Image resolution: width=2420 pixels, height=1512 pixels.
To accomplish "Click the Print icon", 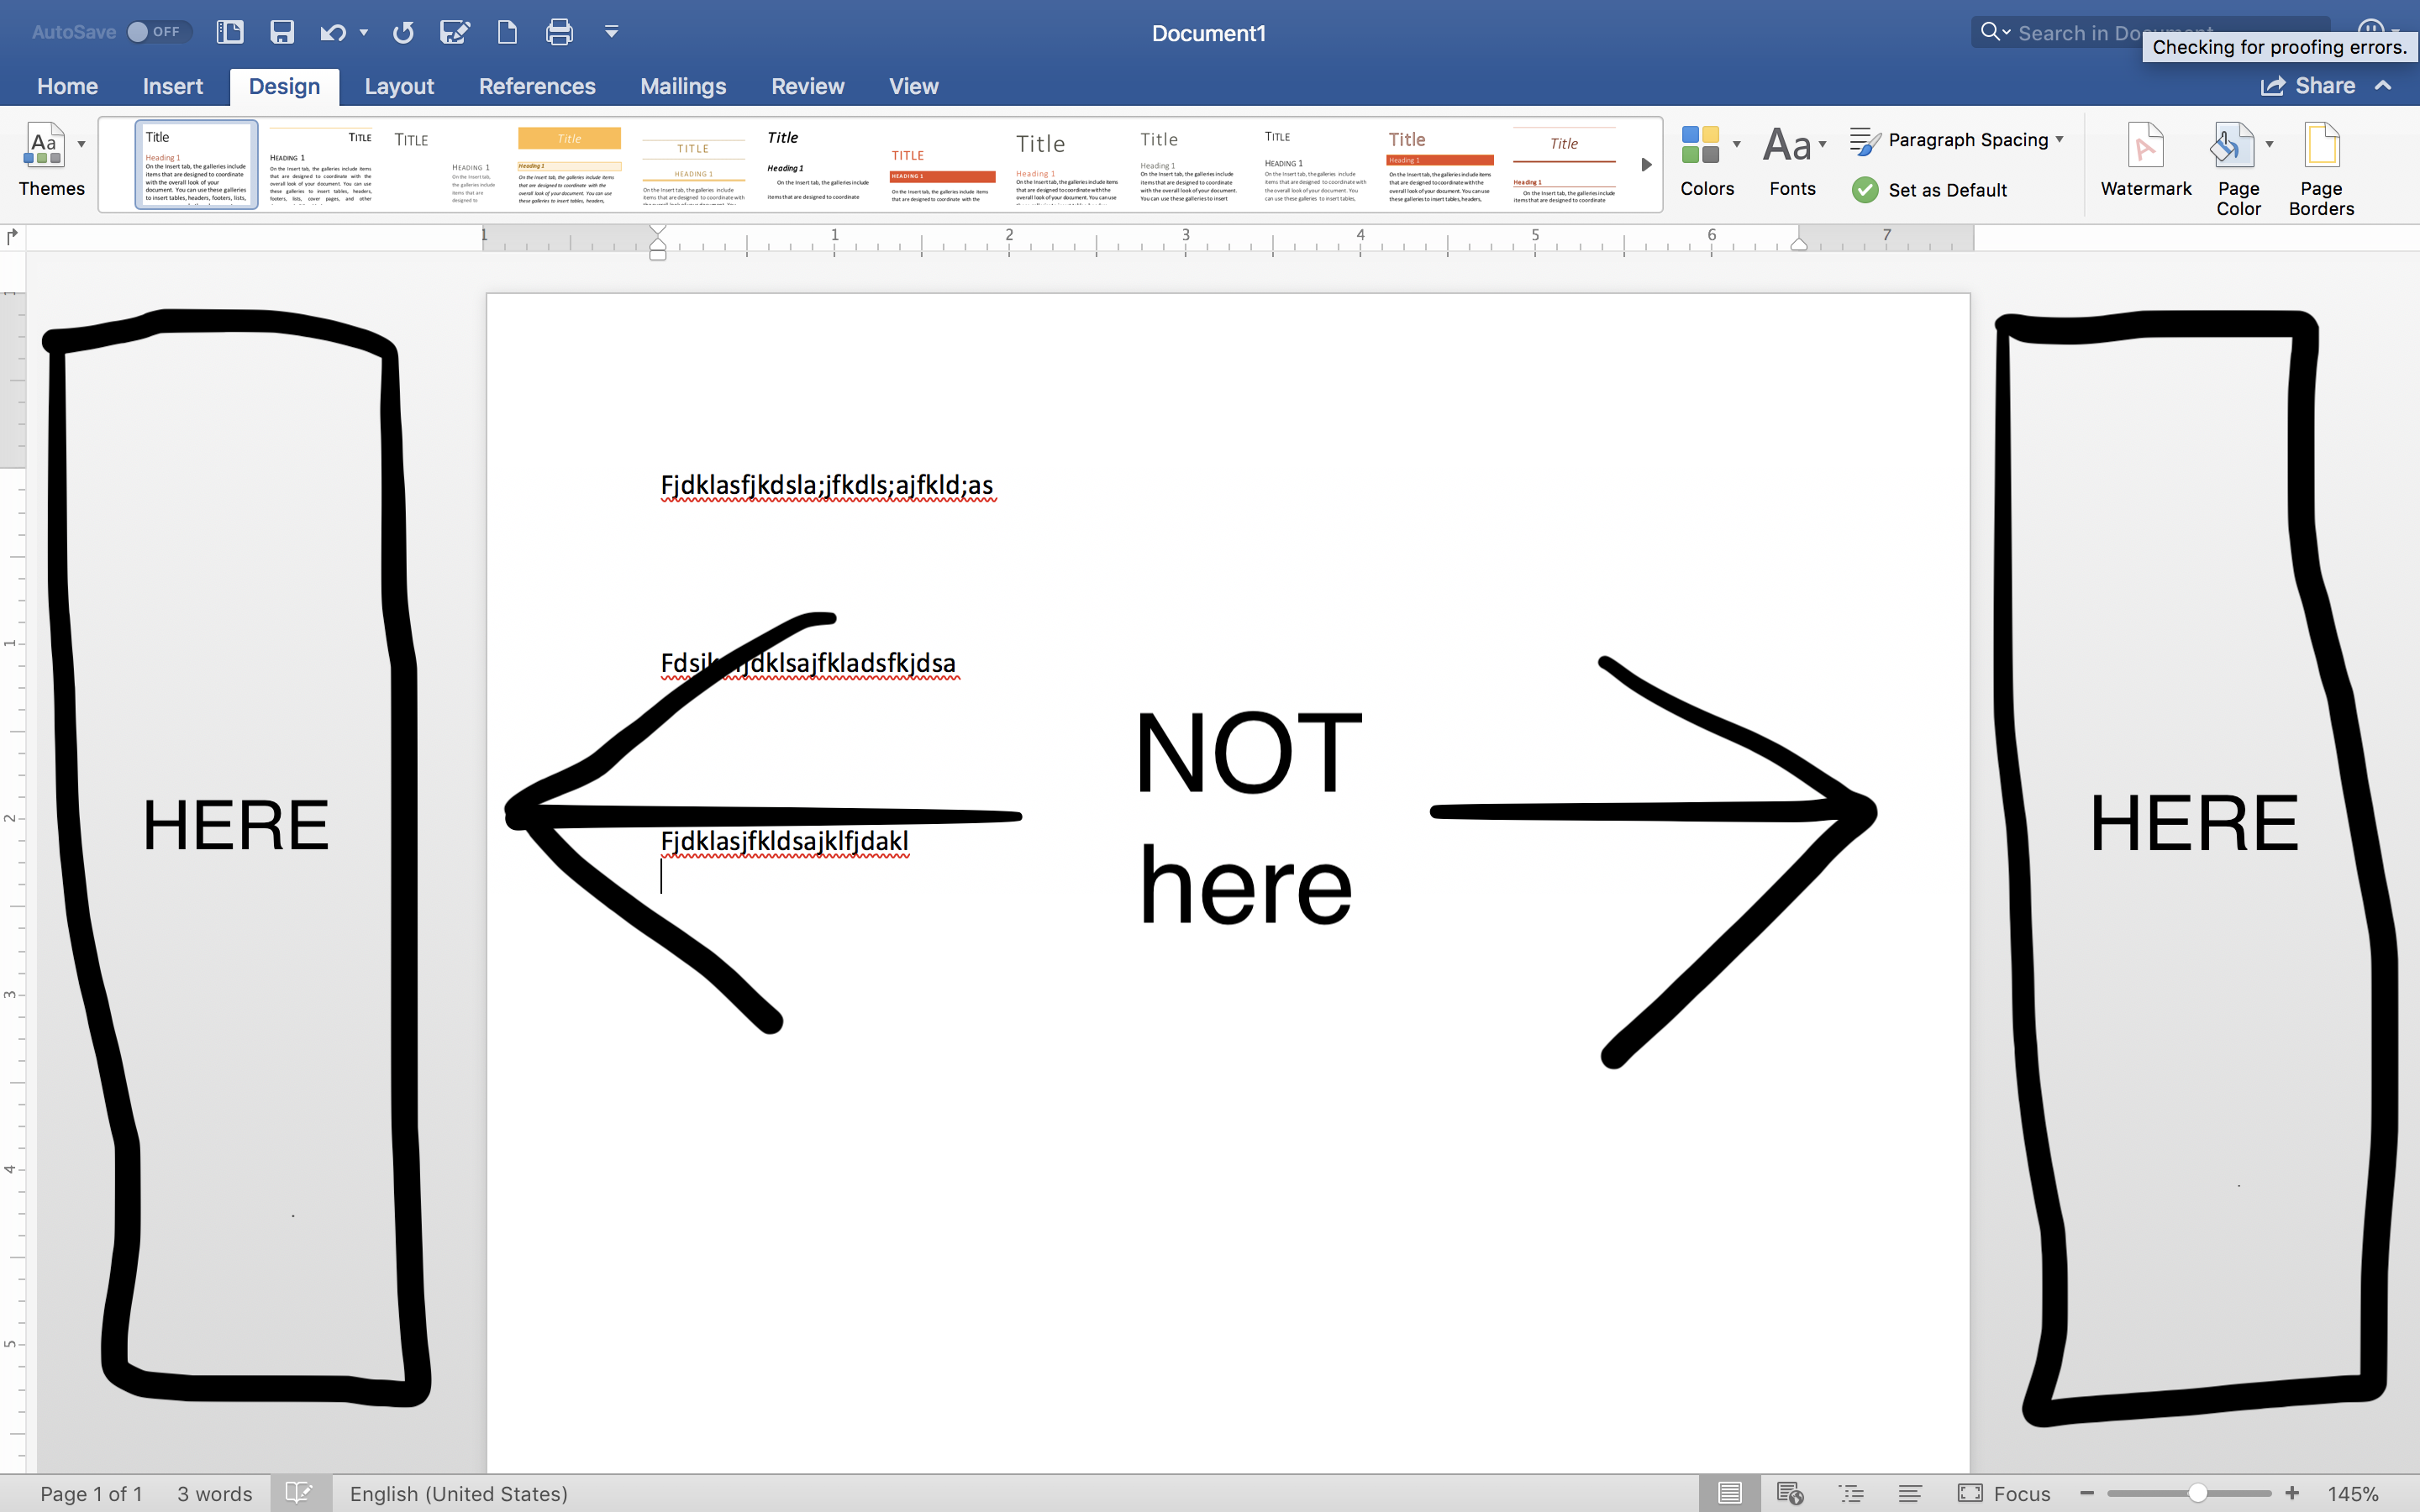I will click(559, 32).
